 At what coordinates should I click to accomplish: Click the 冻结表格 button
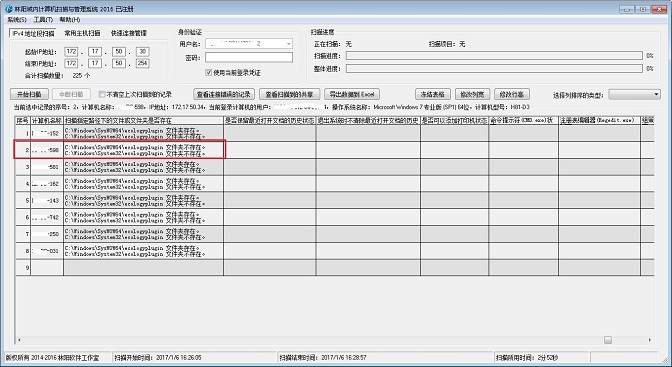(x=432, y=94)
